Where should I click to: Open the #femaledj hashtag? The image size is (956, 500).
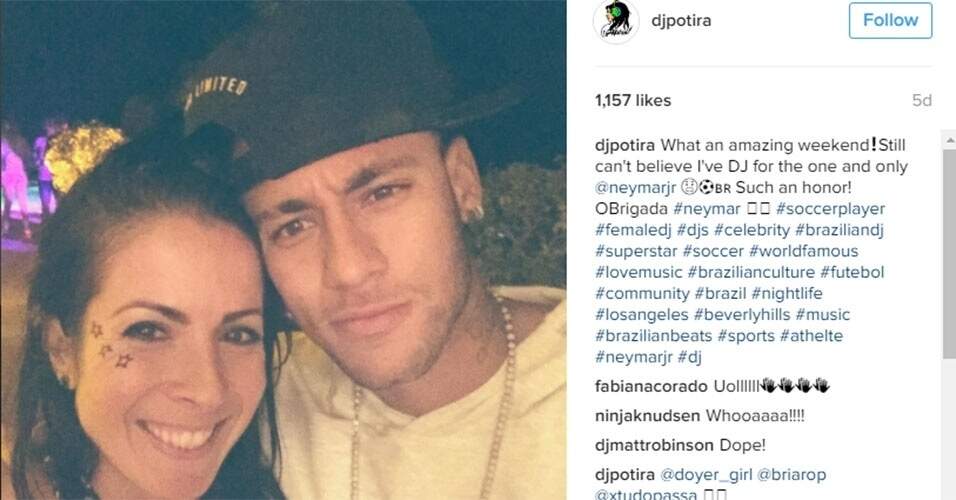pyautogui.click(x=633, y=230)
